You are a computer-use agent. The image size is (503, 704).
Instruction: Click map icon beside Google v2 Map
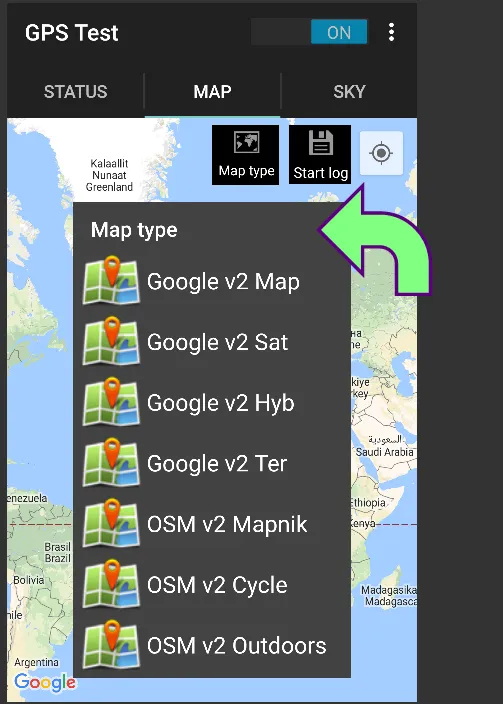(x=111, y=281)
